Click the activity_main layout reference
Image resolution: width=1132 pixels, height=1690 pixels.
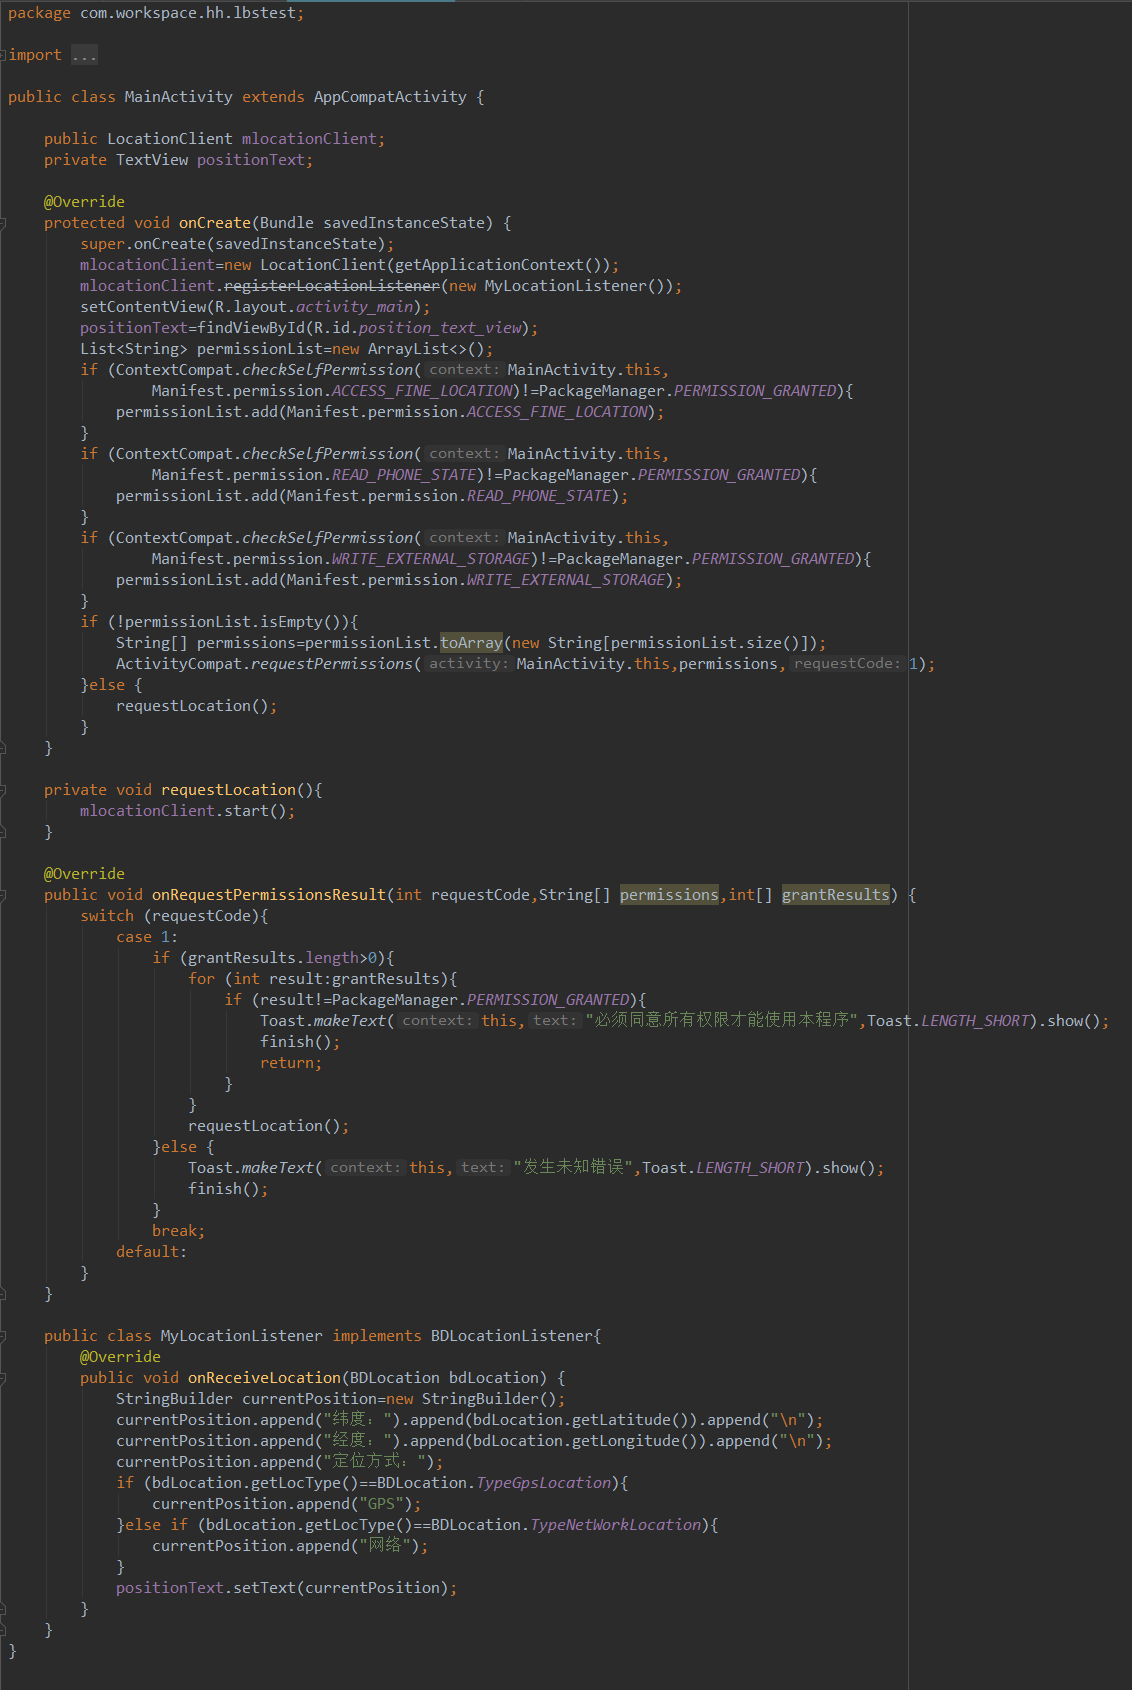coord(354,307)
